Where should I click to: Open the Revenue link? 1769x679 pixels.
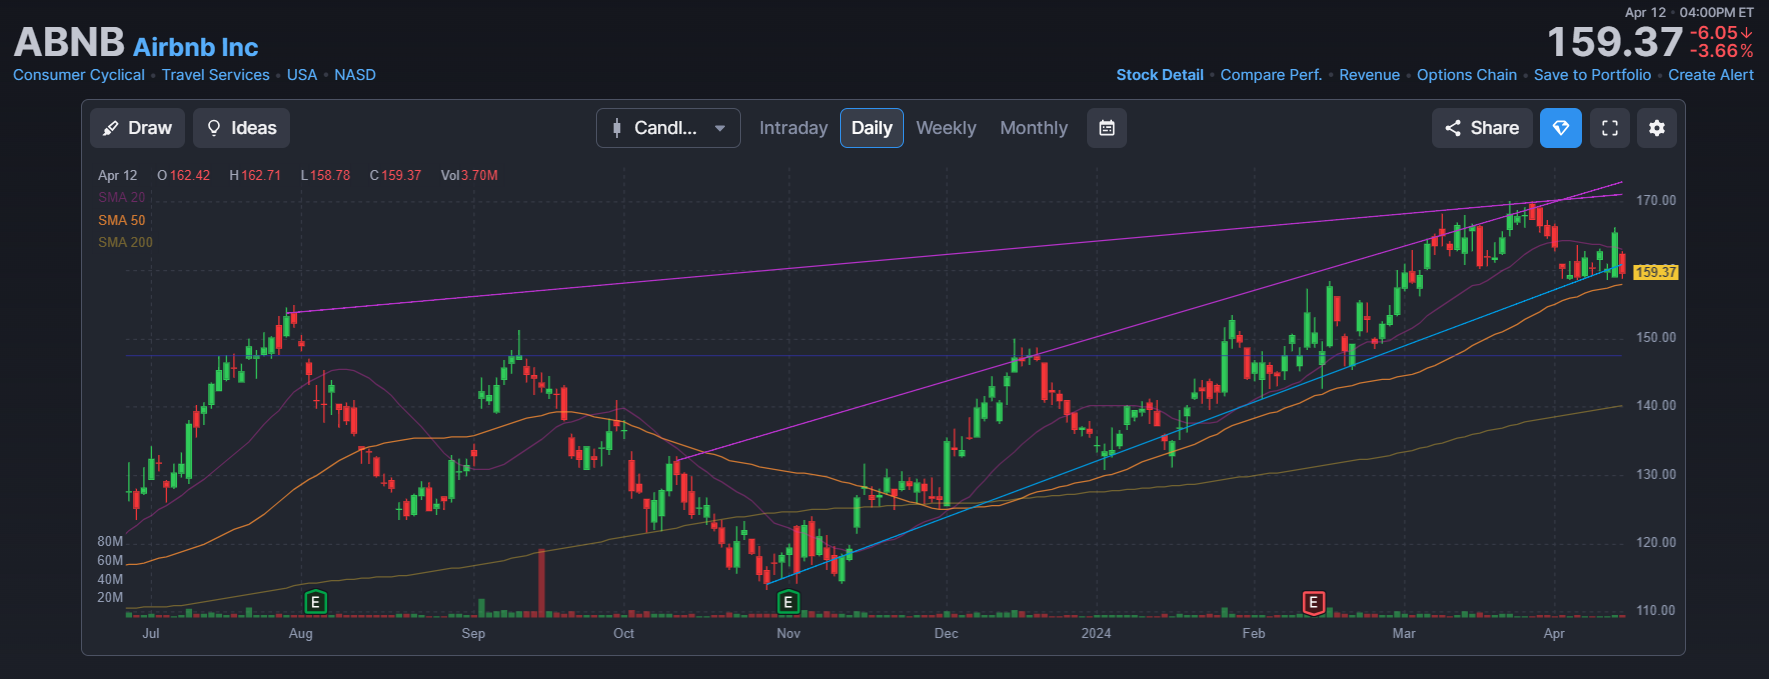coord(1369,75)
